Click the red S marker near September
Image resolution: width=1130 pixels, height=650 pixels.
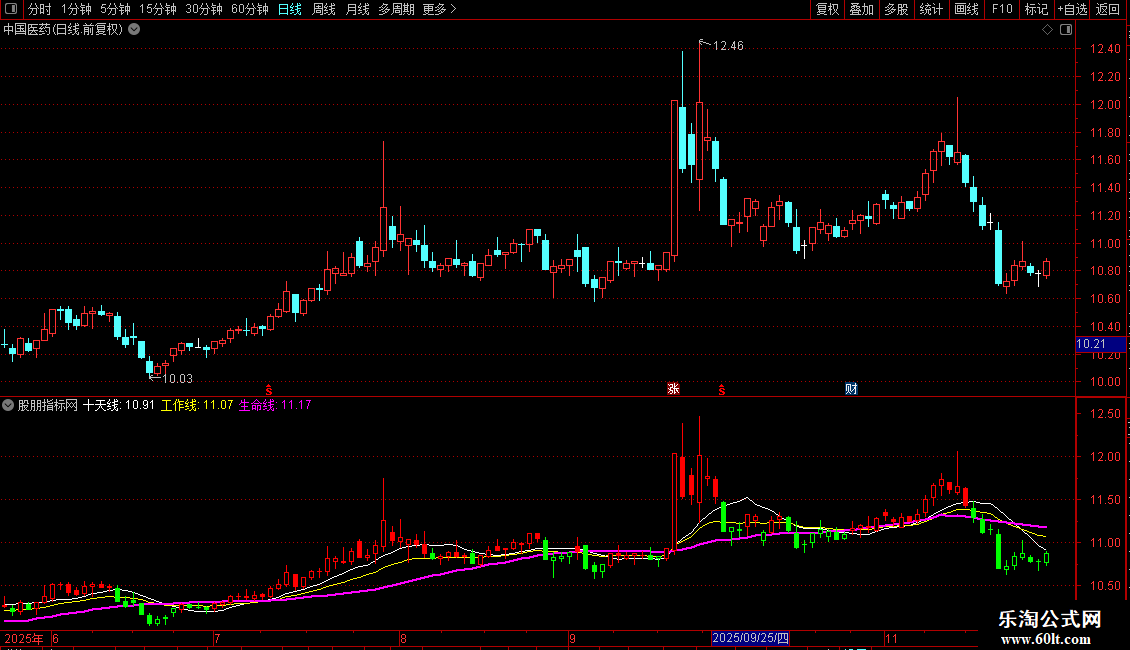[x=721, y=390]
